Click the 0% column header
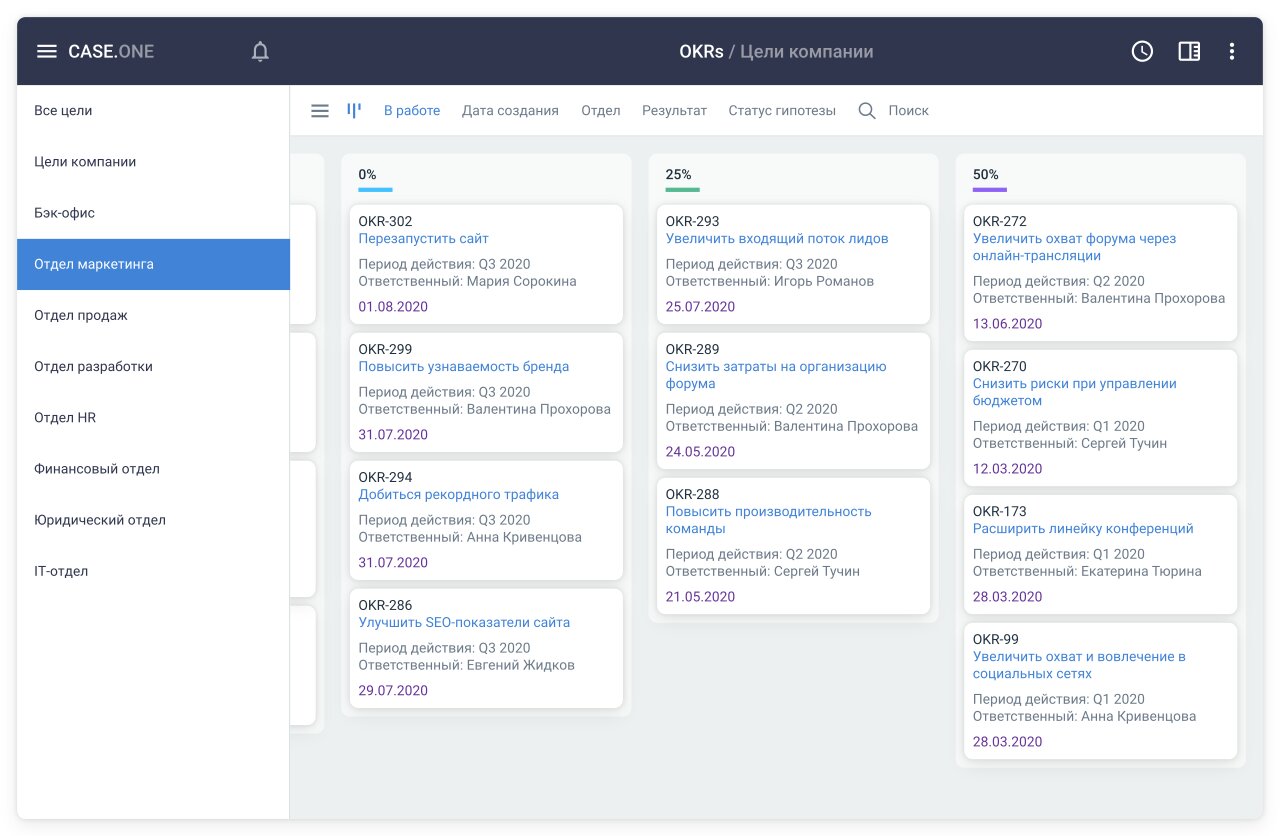The image size is (1280, 836). click(368, 175)
